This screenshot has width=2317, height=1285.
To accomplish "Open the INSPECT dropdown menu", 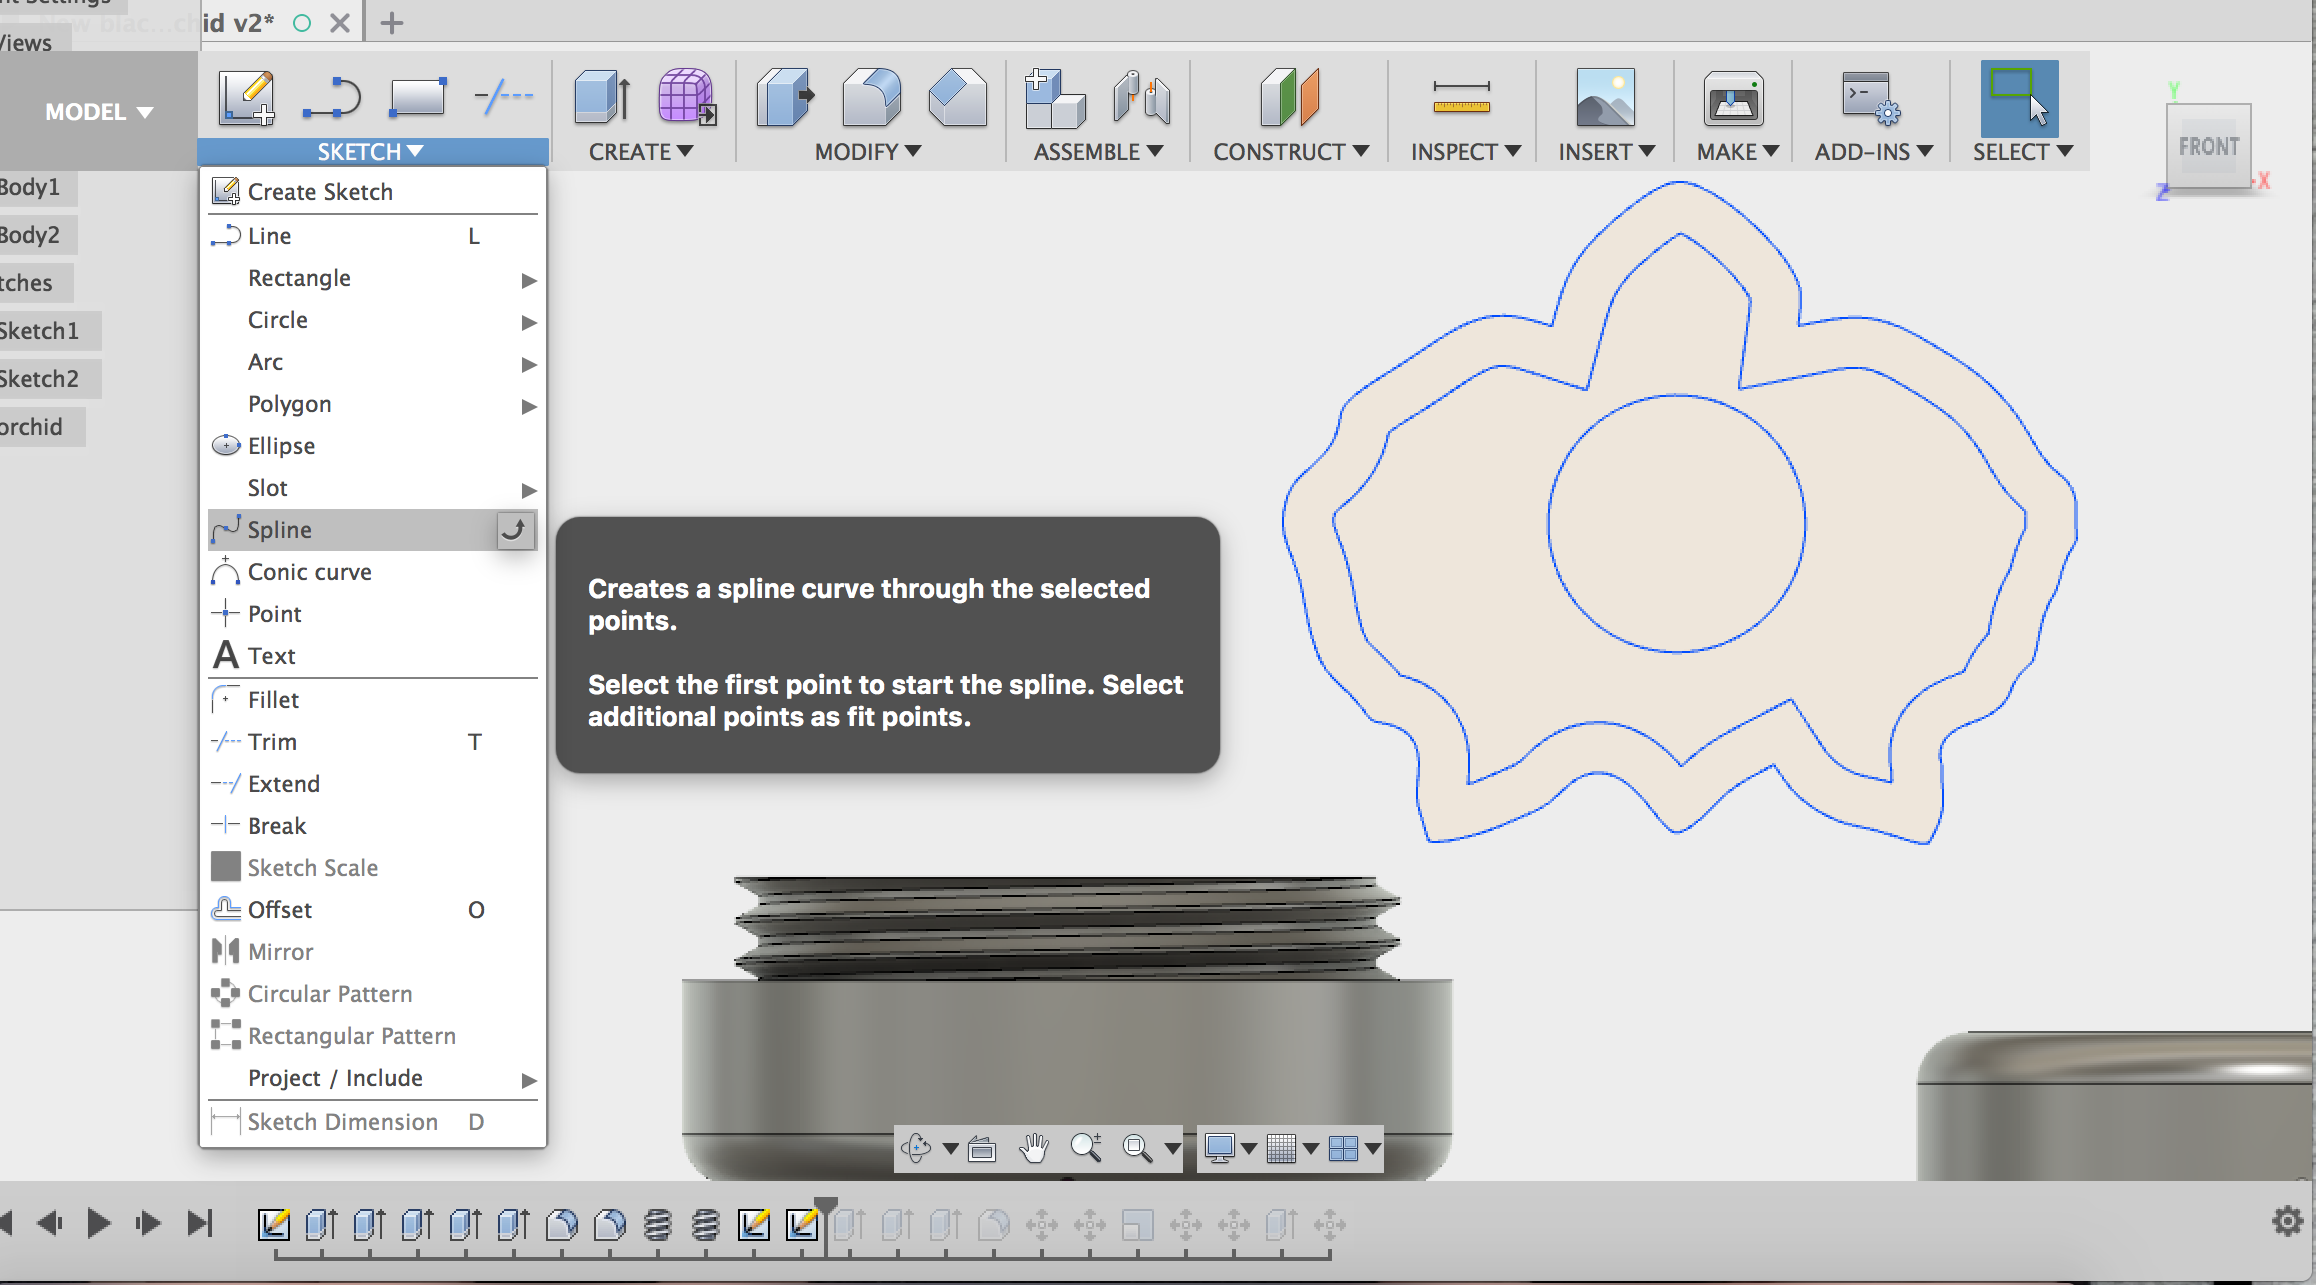I will coord(1465,152).
